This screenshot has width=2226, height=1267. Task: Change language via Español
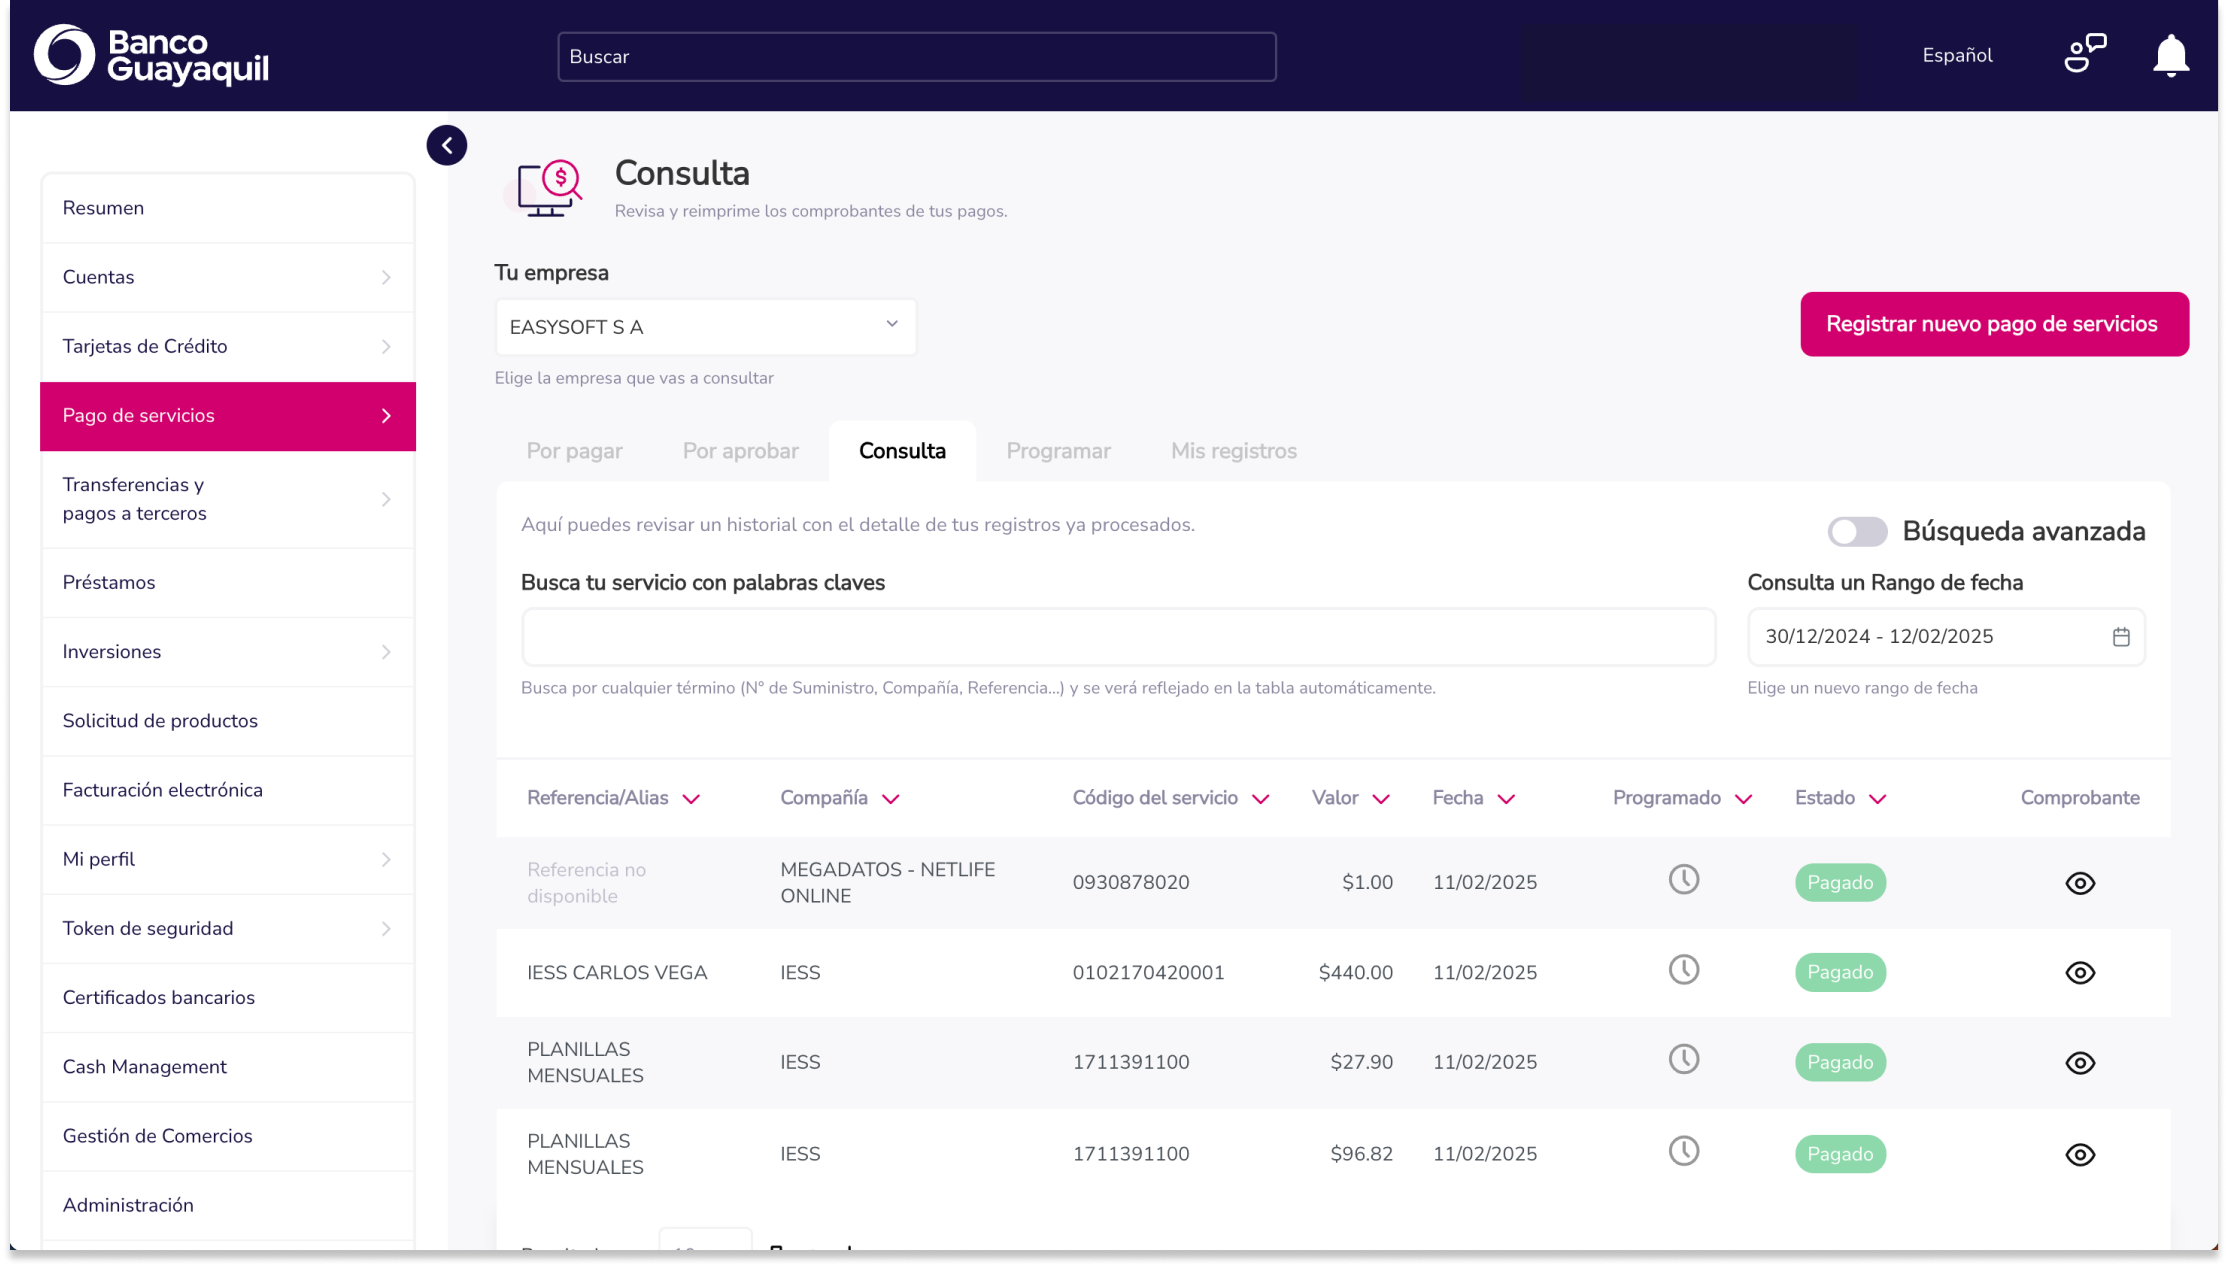(x=1957, y=56)
